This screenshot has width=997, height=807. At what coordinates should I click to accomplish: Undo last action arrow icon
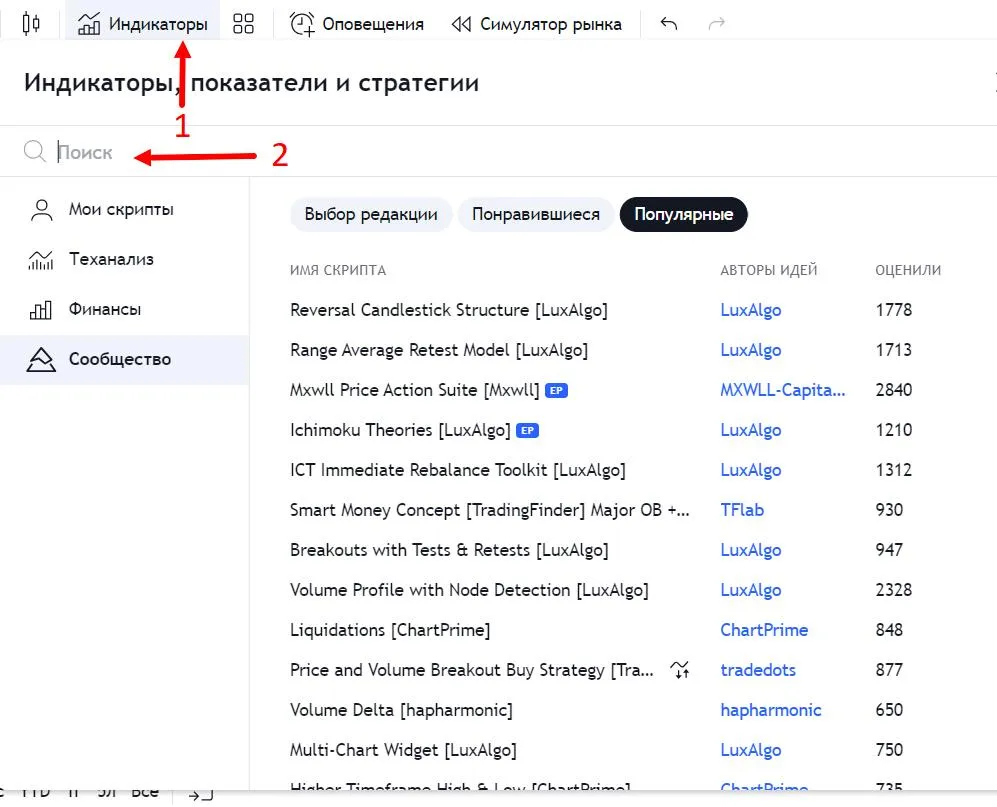point(668,24)
